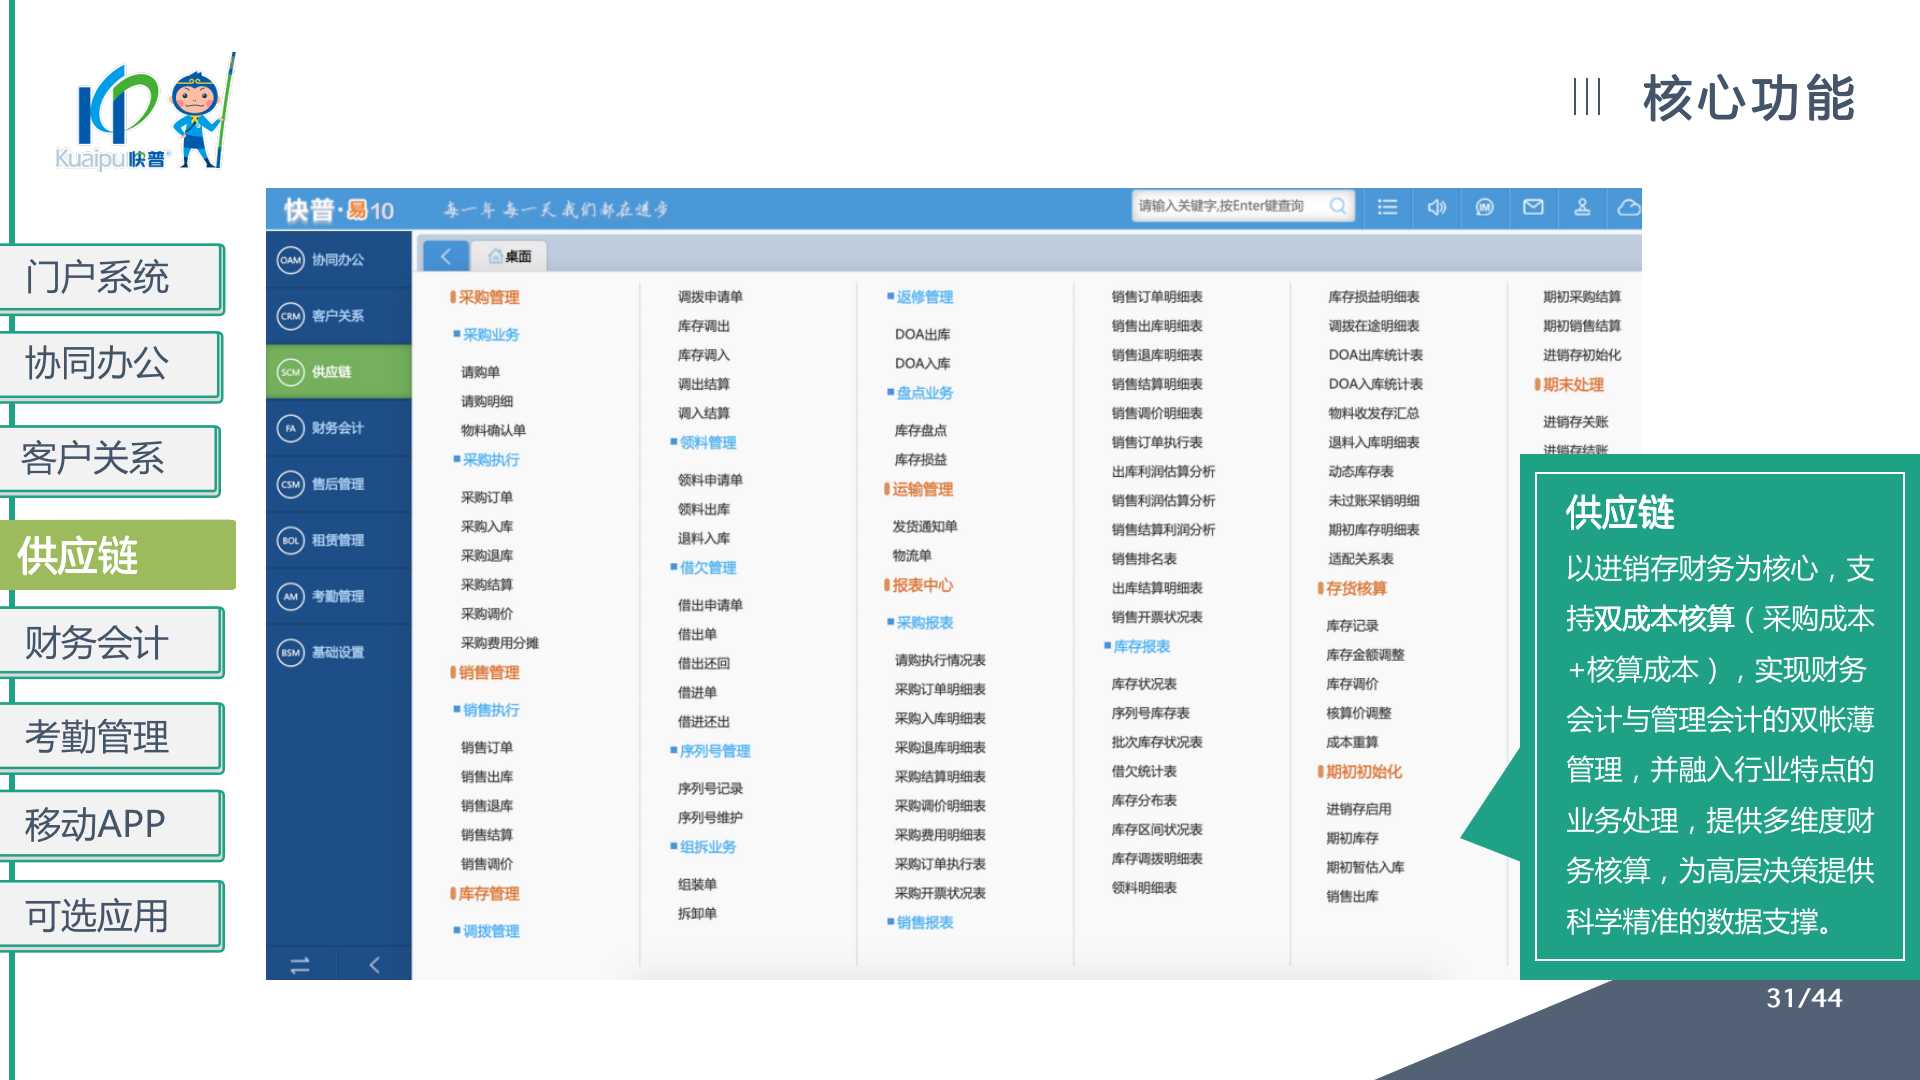The height and width of the screenshot is (1080, 1920).
Task: Open the IM chat icon
Action: pos(1484,207)
